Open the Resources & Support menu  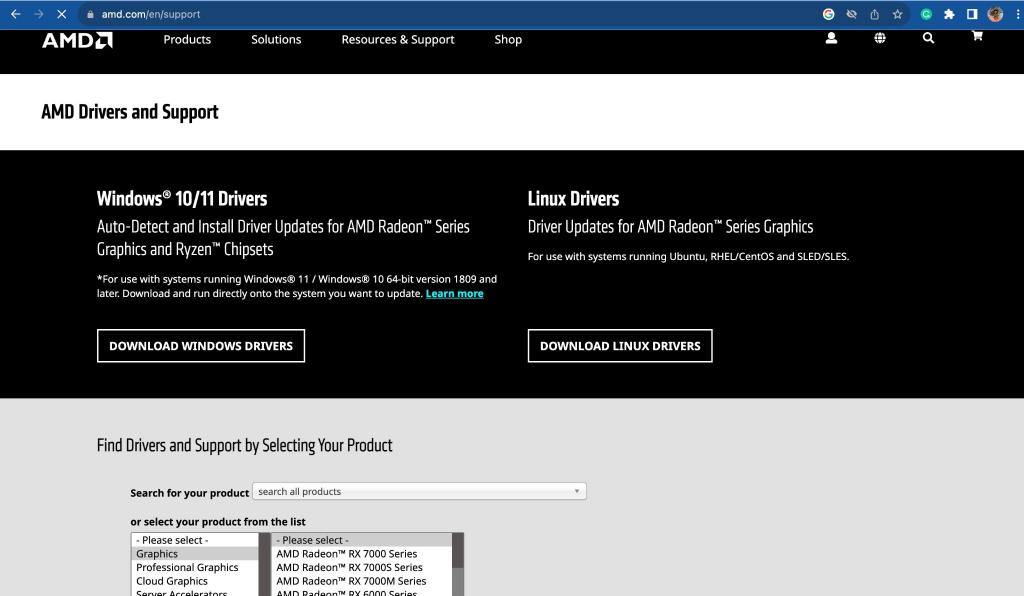tap(397, 39)
